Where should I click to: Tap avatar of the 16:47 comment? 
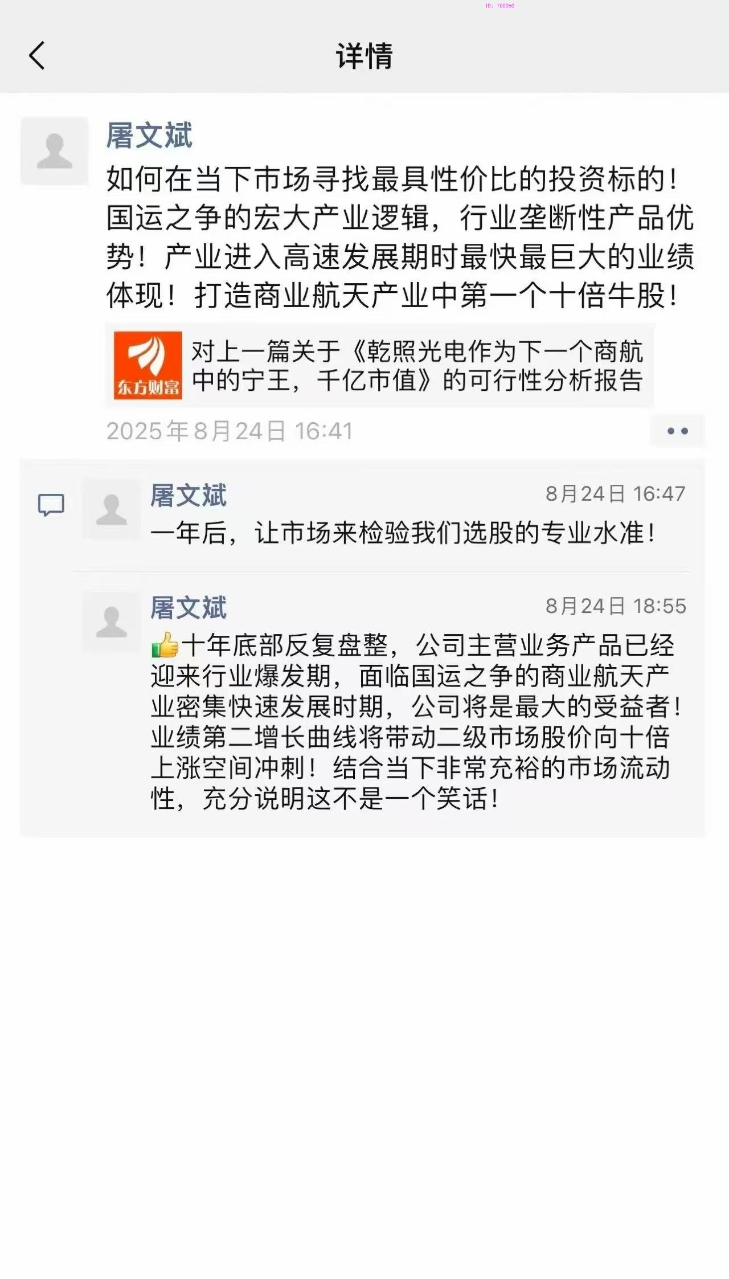[111, 510]
